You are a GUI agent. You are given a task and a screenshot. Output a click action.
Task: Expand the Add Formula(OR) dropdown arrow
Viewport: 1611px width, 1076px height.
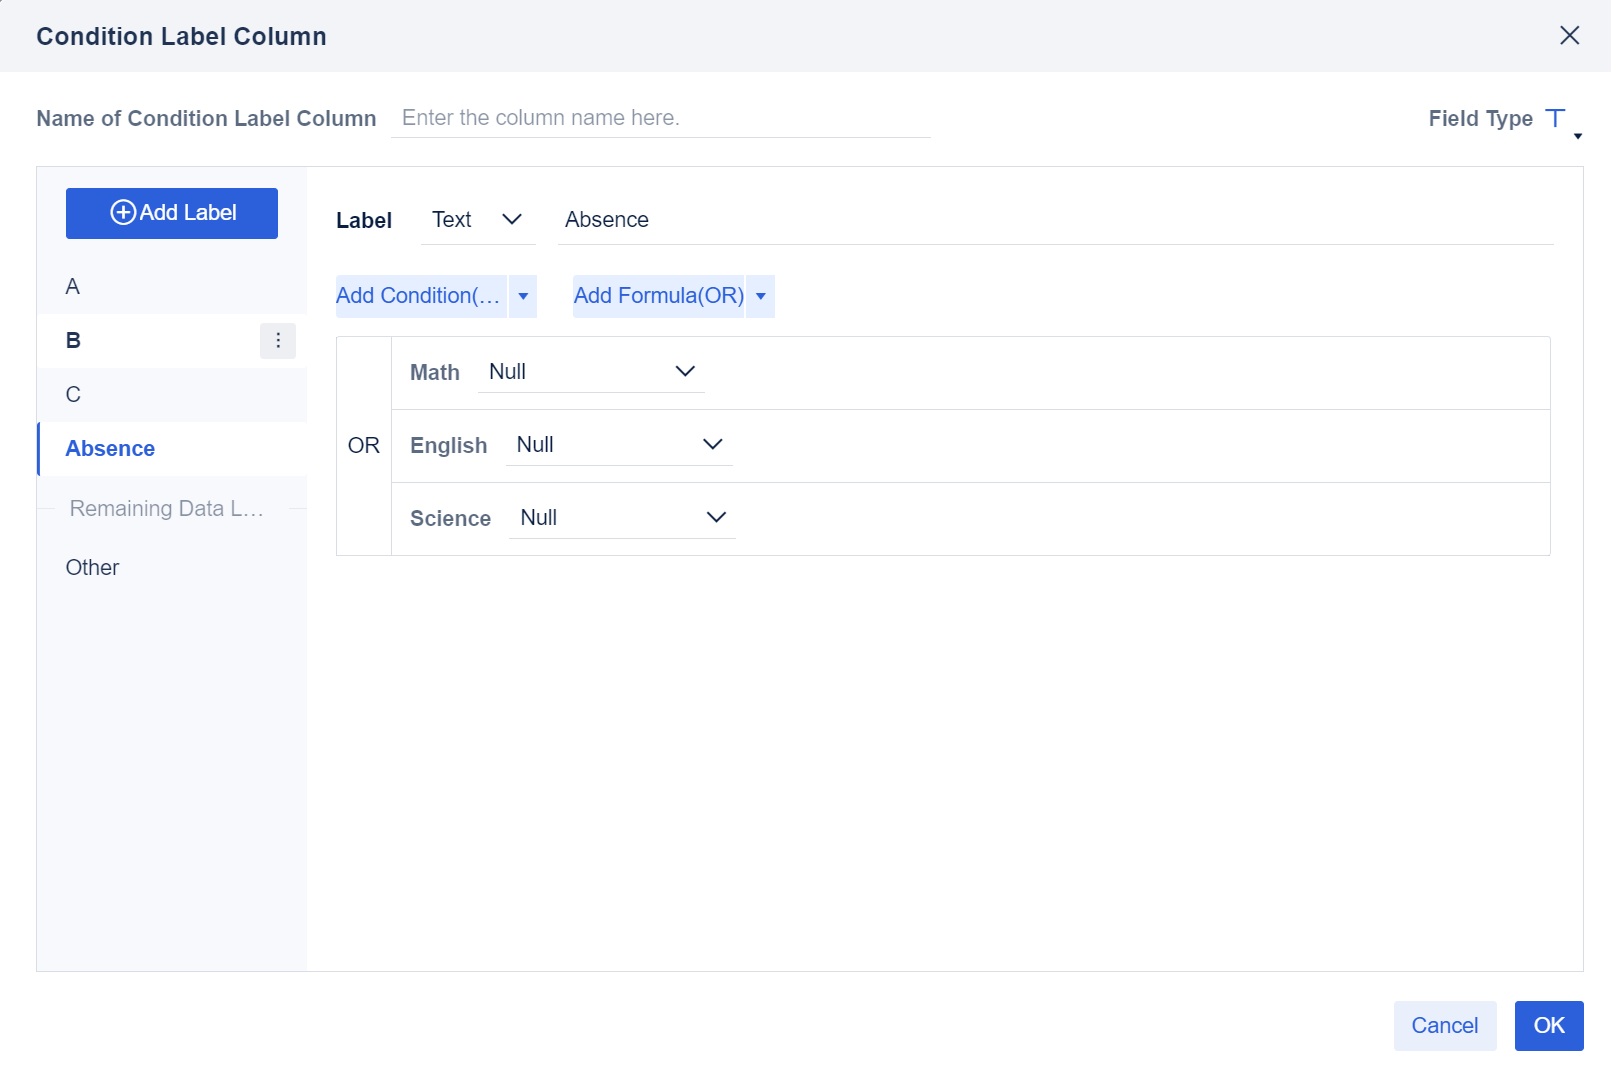[x=761, y=296]
